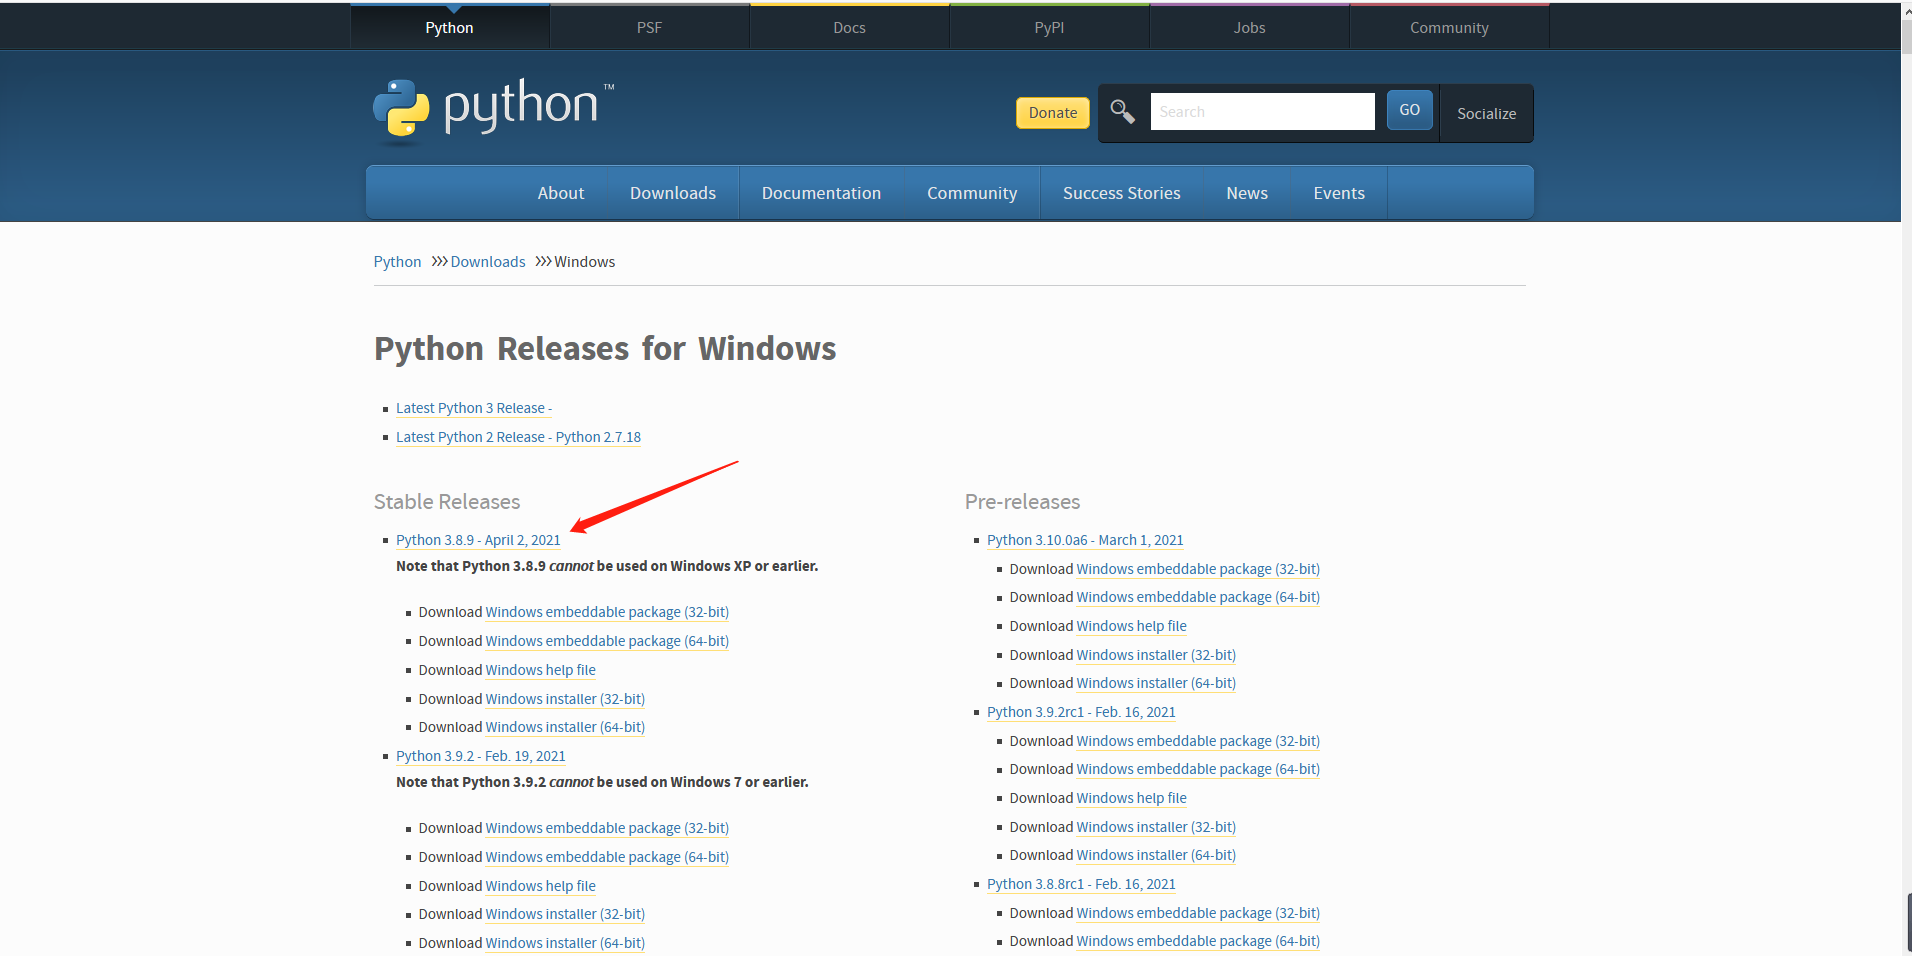1912x956 pixels.
Task: Click the Donate button
Action: pos(1053,113)
